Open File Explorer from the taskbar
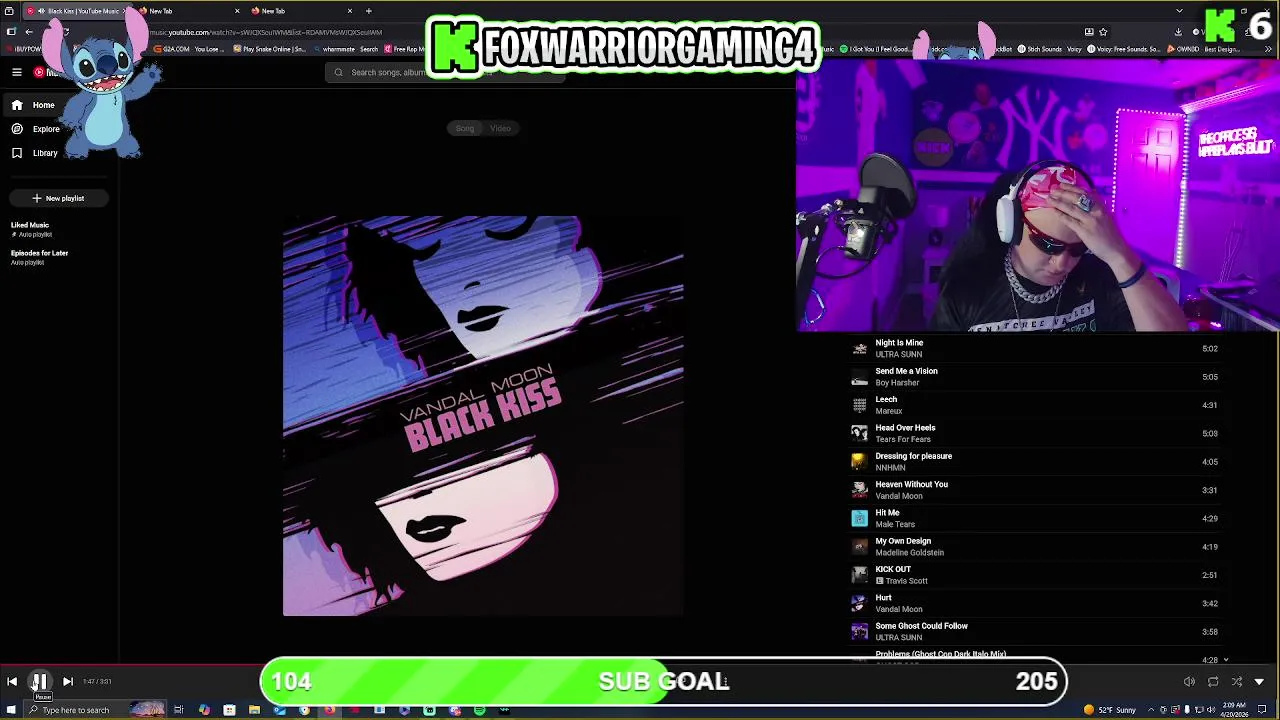 (254, 710)
